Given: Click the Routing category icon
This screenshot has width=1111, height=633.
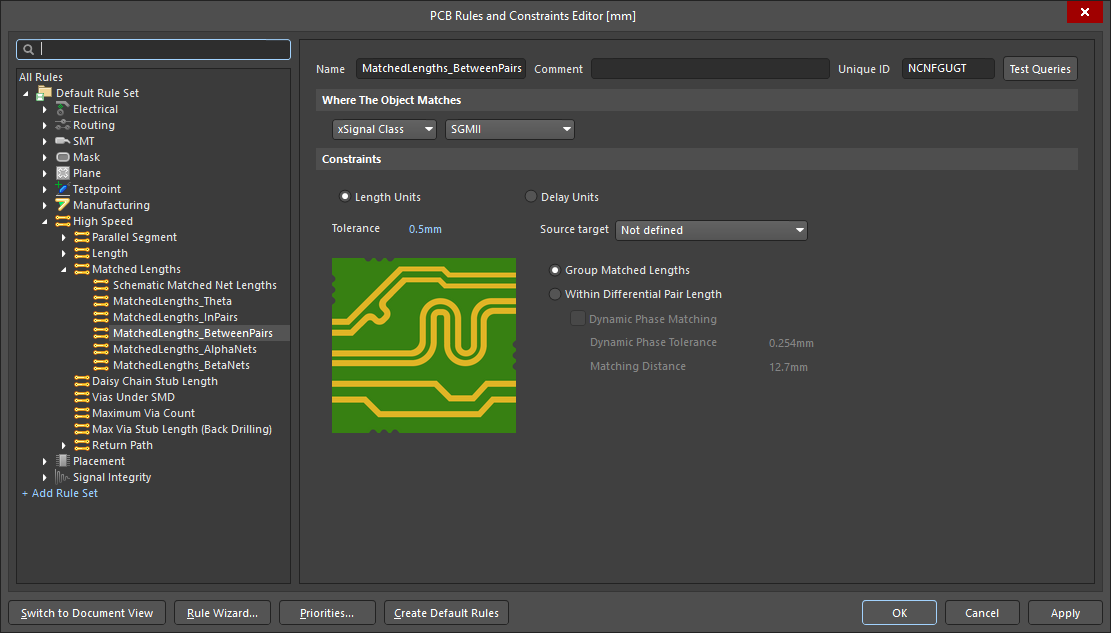Looking at the screenshot, I should 62,125.
